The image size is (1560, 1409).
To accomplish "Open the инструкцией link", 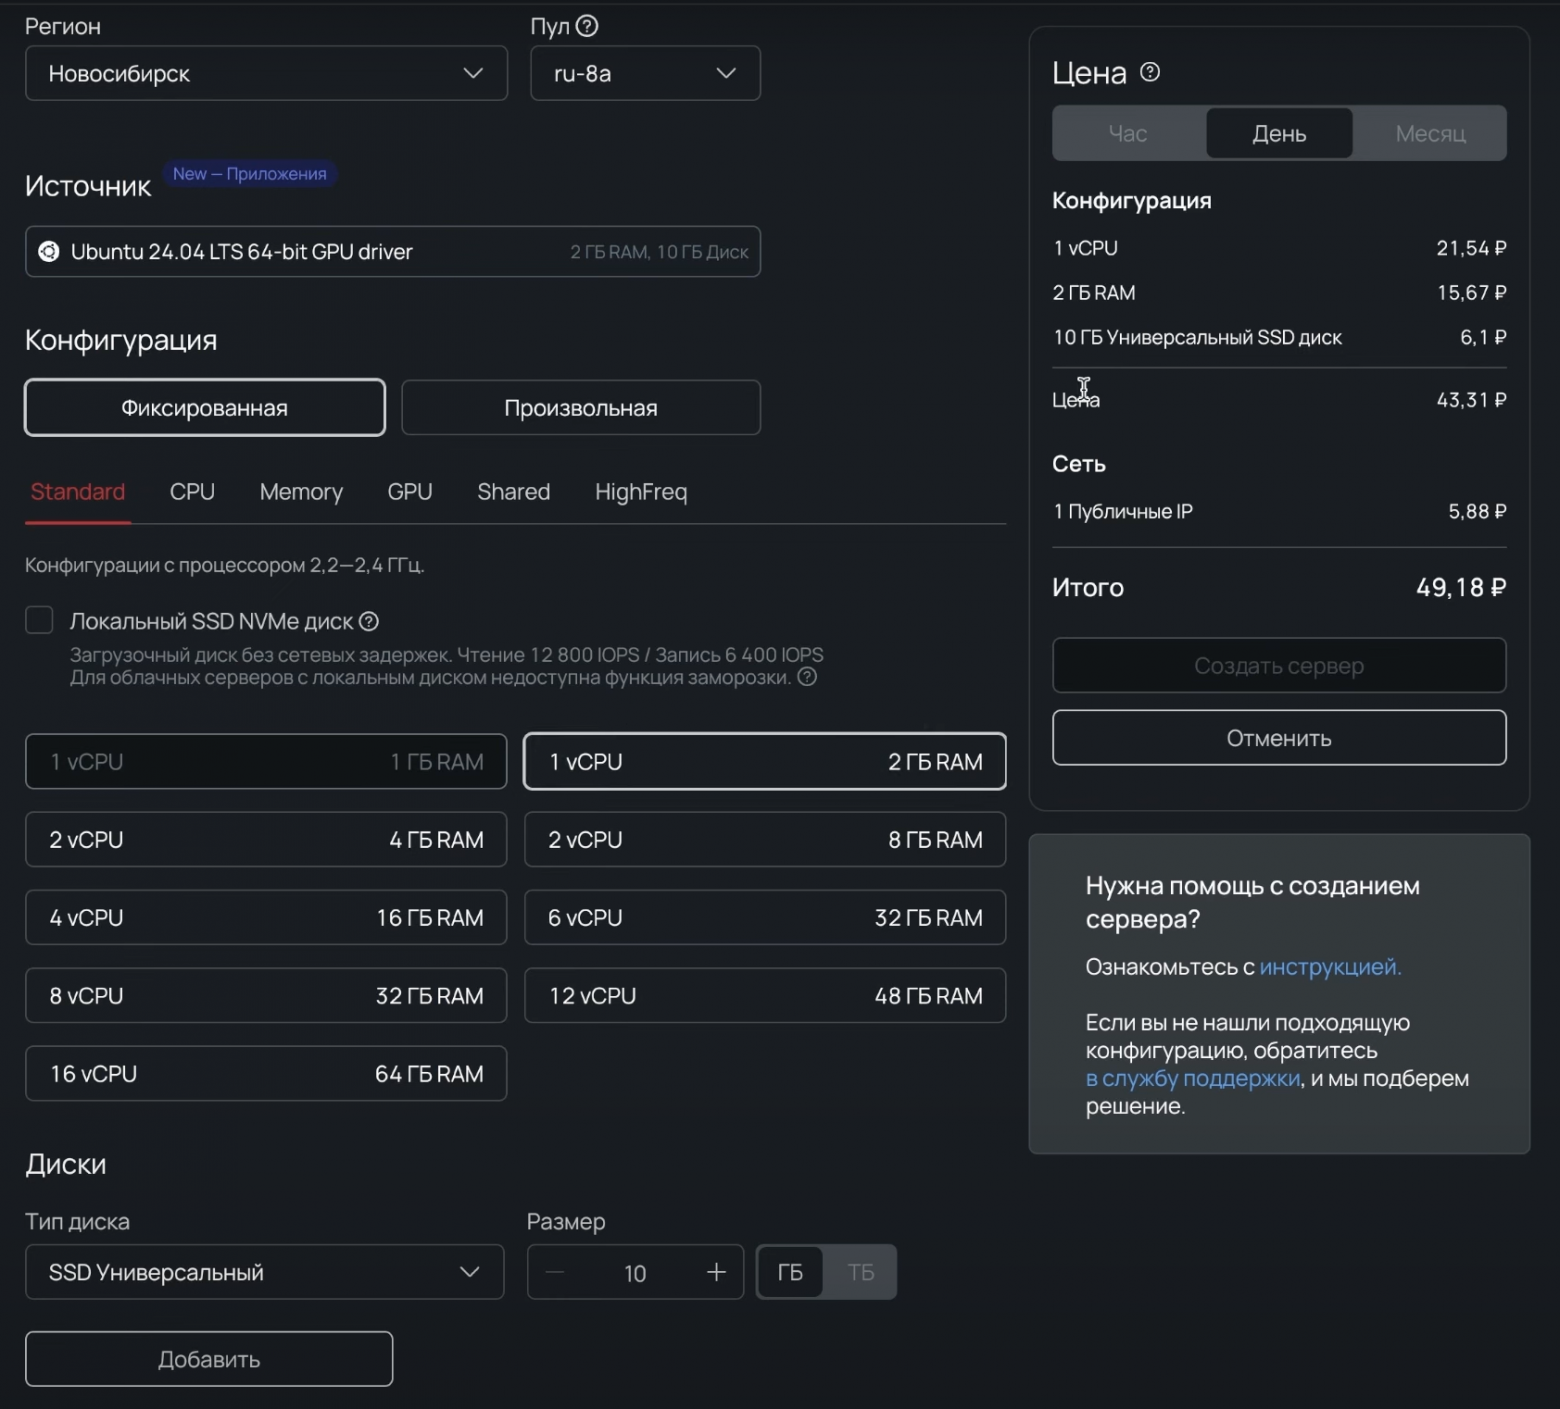I will [x=1330, y=967].
